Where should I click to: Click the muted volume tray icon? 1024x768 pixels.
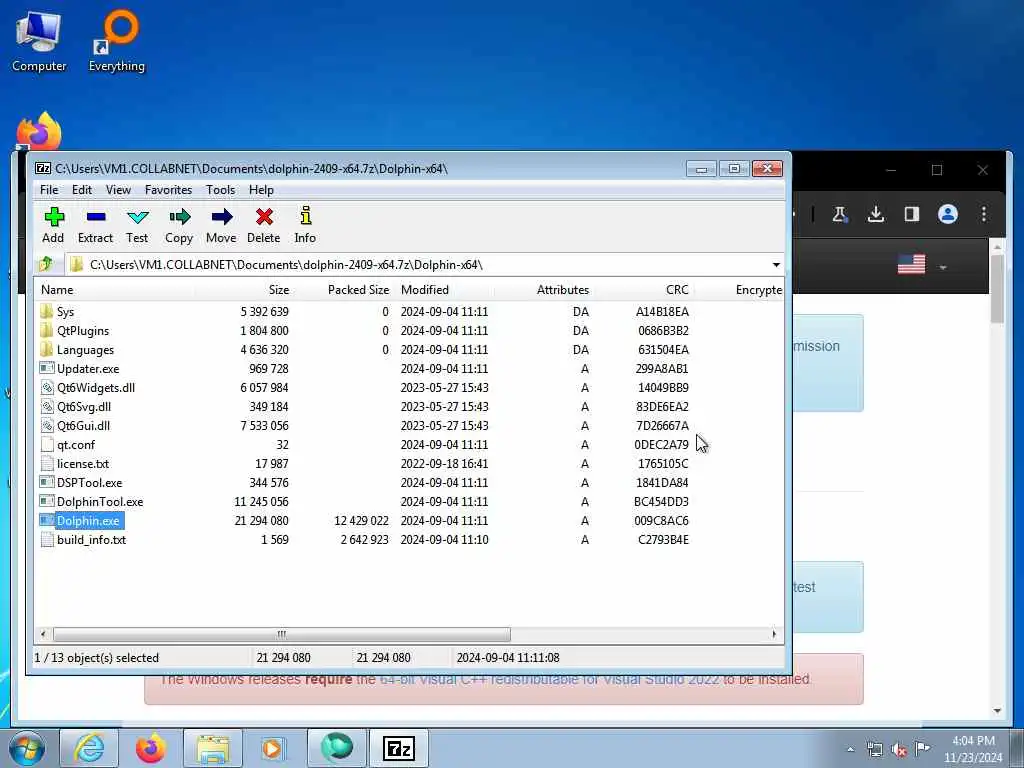[x=899, y=750]
